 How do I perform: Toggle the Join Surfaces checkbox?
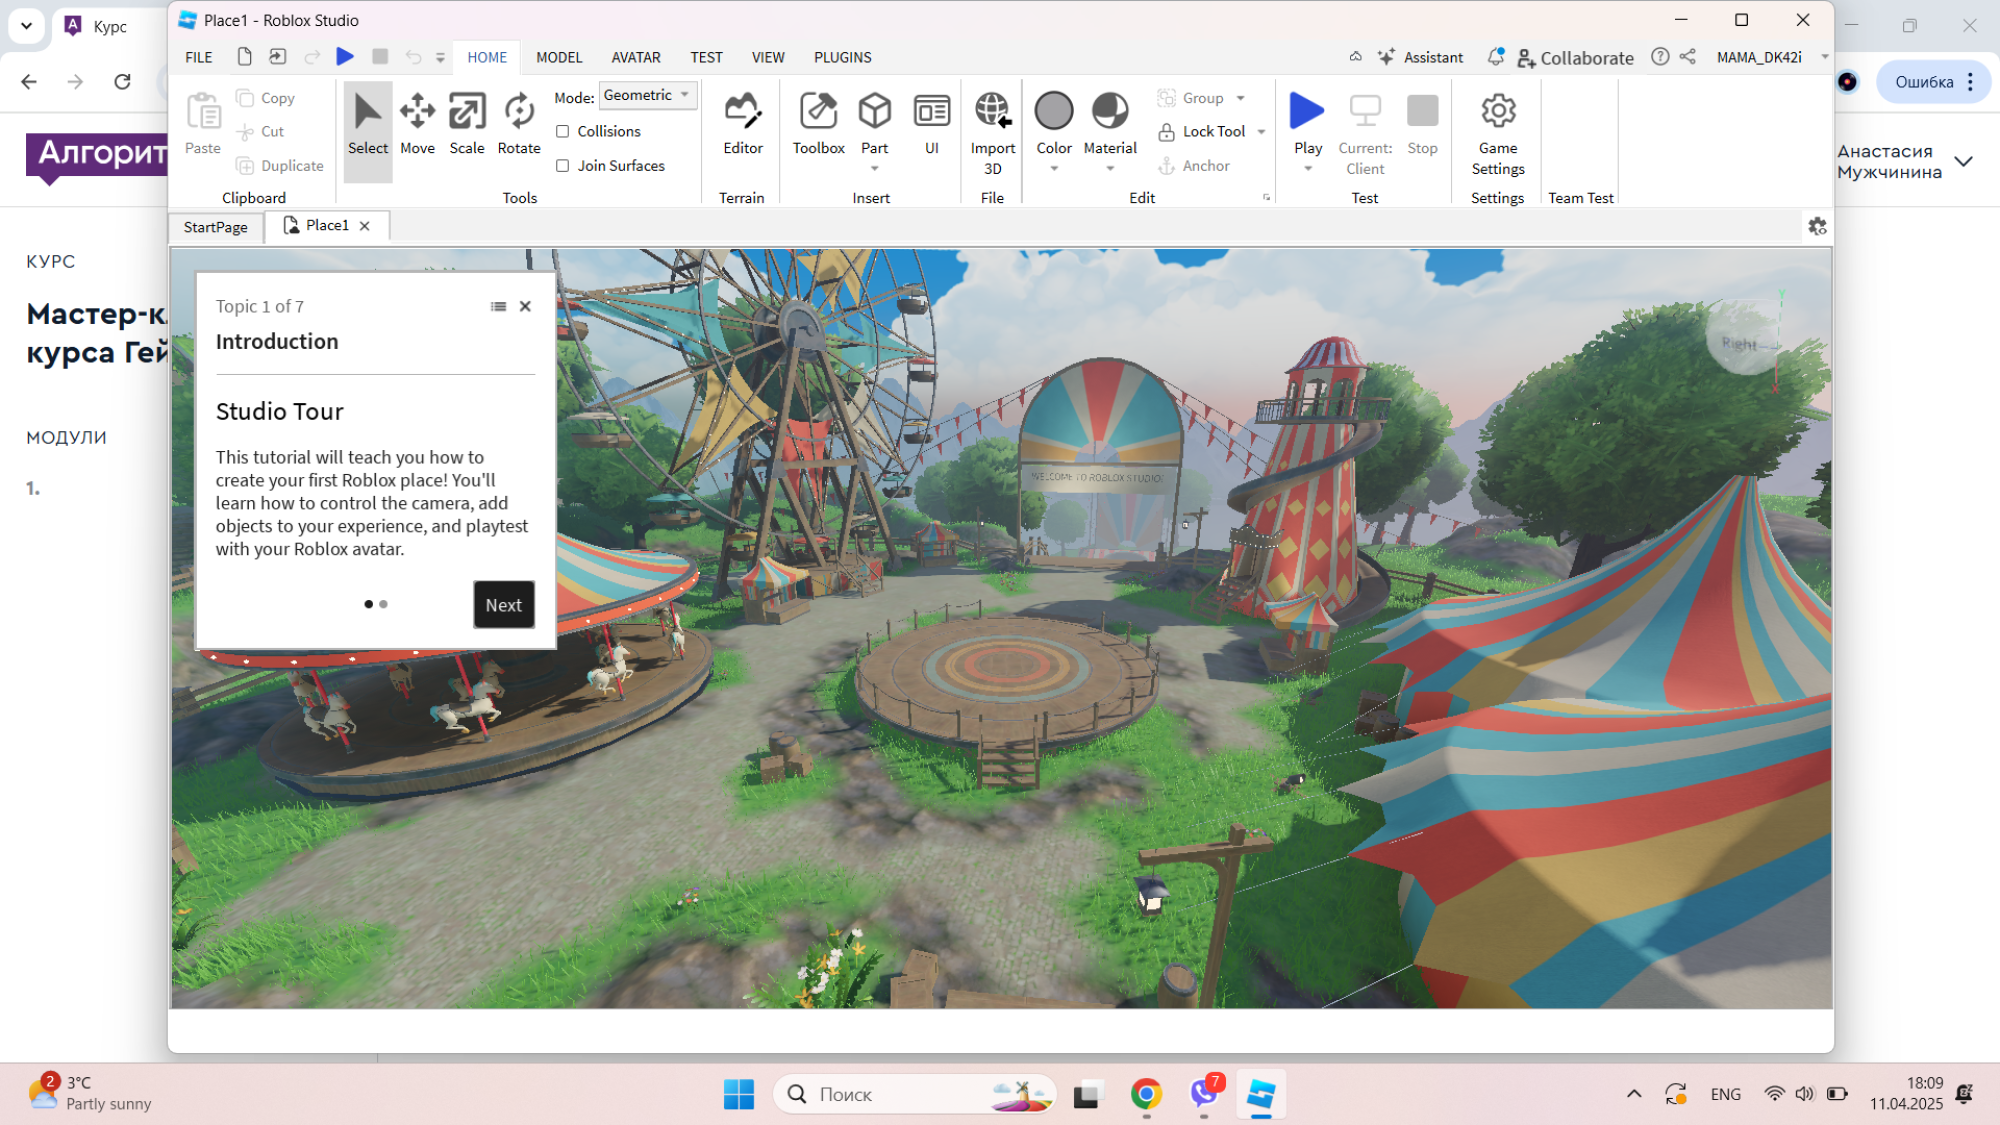[x=563, y=166]
